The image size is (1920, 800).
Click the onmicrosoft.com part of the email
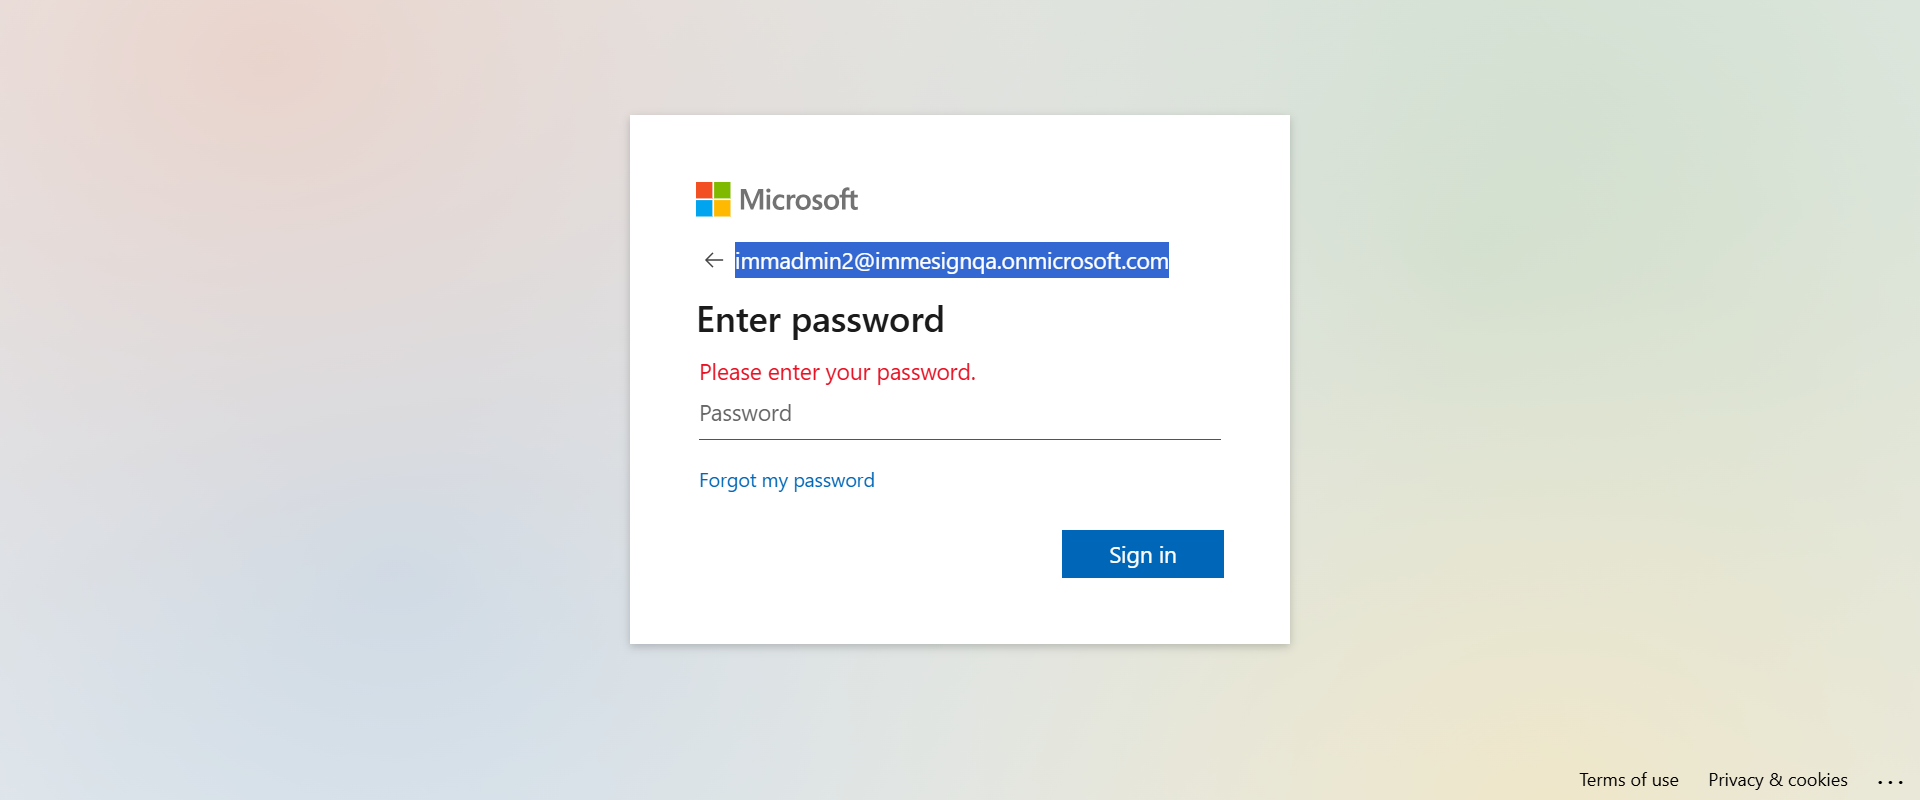(1085, 261)
